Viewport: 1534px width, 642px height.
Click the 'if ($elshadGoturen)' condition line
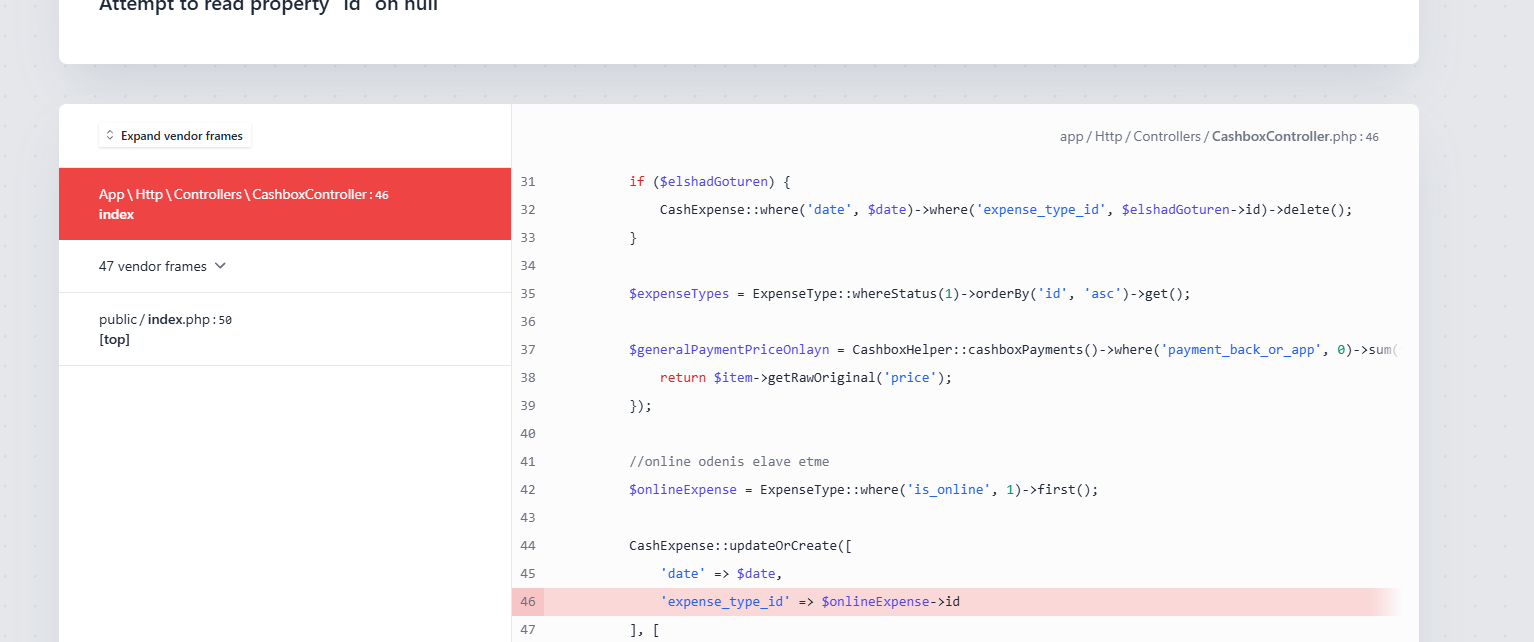click(709, 182)
